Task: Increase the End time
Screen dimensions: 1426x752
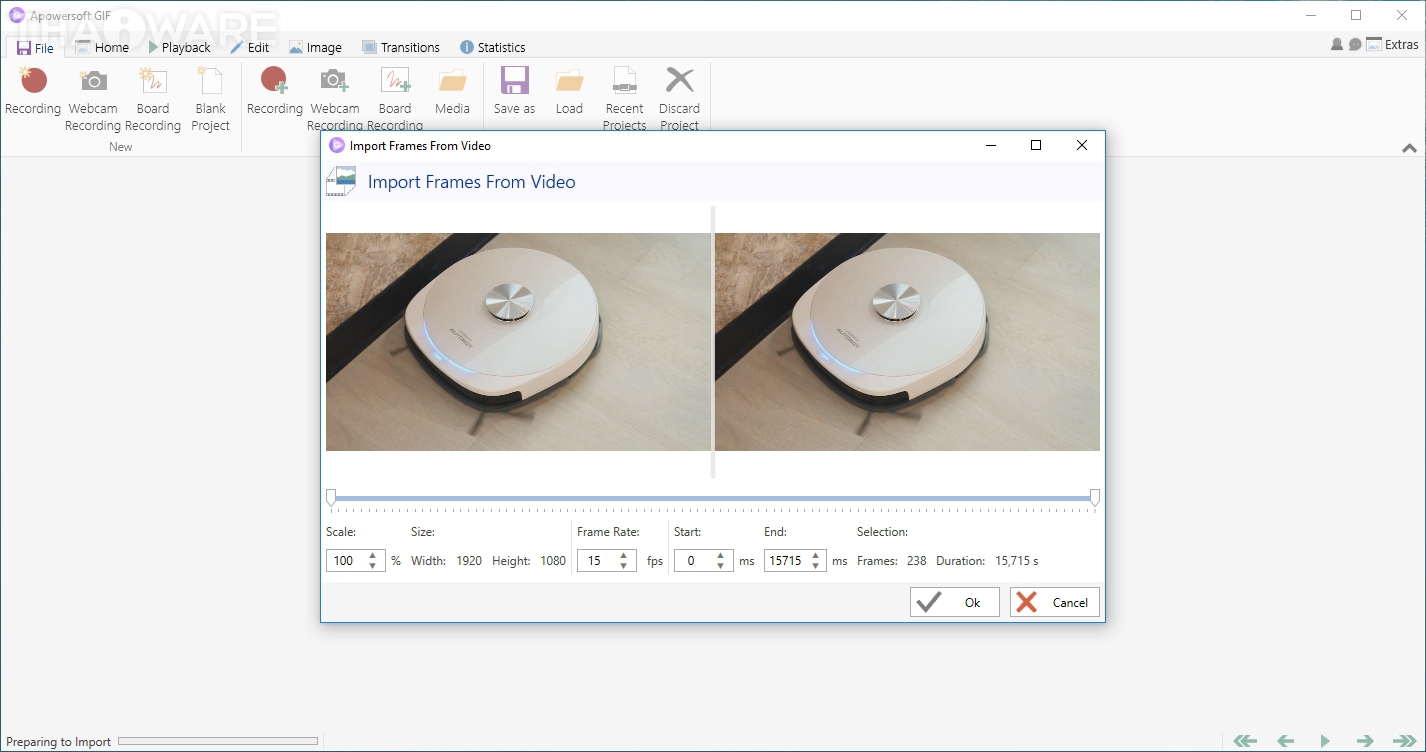Action: pos(816,556)
